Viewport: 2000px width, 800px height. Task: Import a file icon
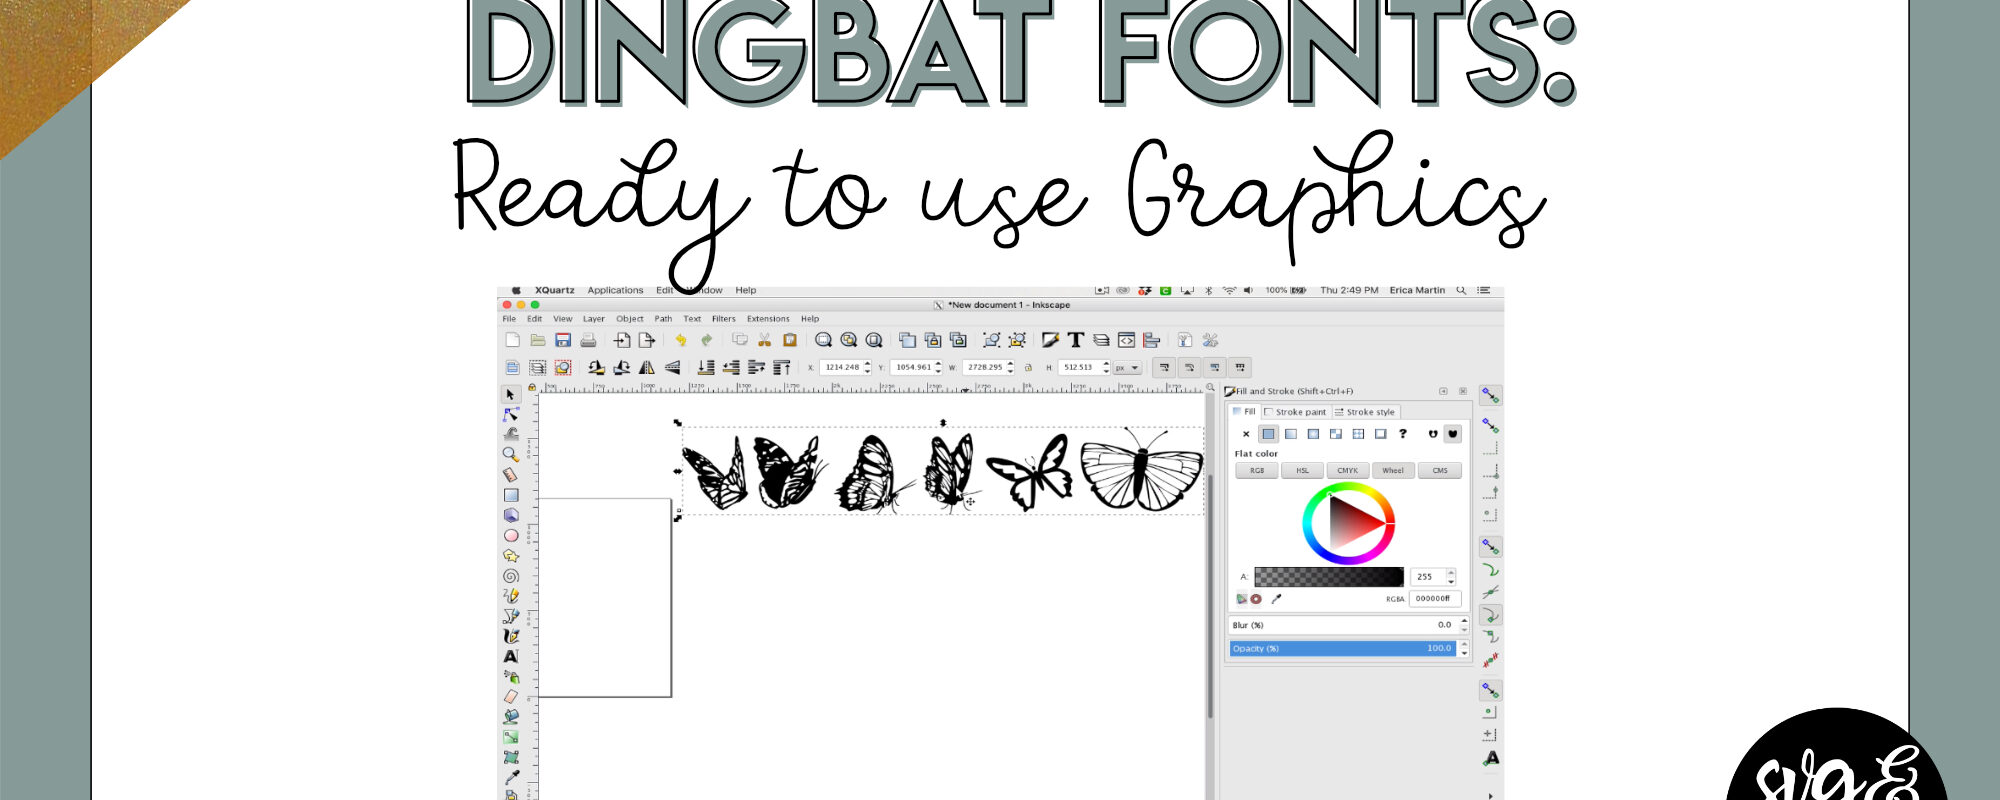click(622, 340)
